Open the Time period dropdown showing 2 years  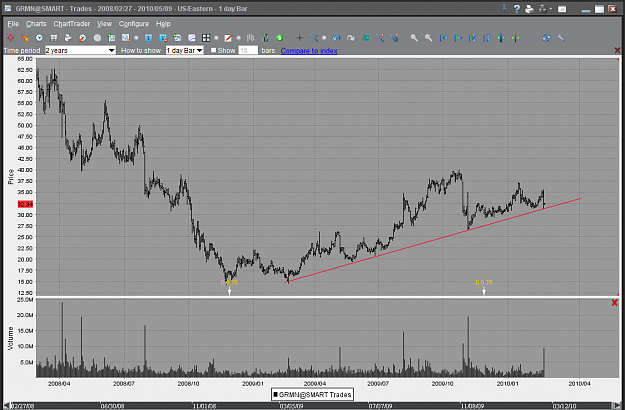coord(80,50)
